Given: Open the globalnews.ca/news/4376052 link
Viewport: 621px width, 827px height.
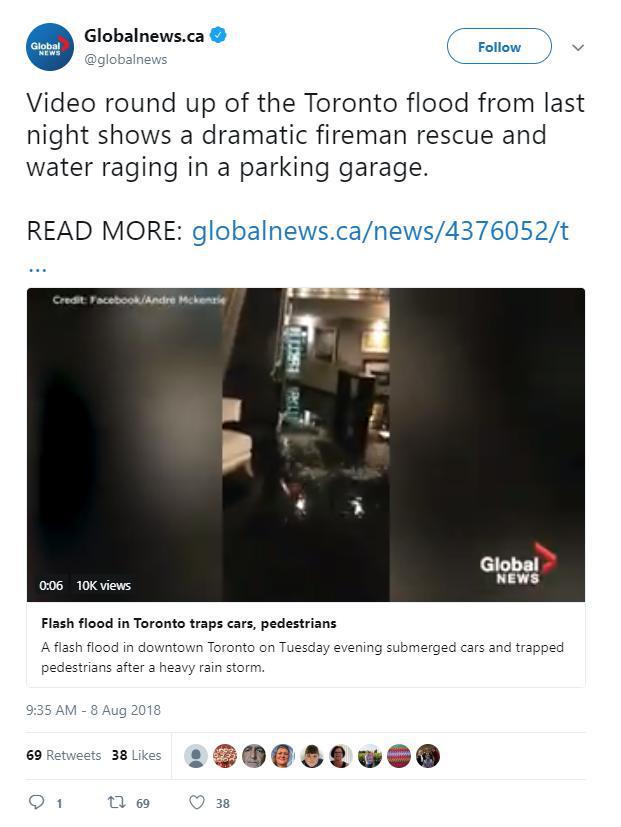Looking at the screenshot, I should click(380, 231).
